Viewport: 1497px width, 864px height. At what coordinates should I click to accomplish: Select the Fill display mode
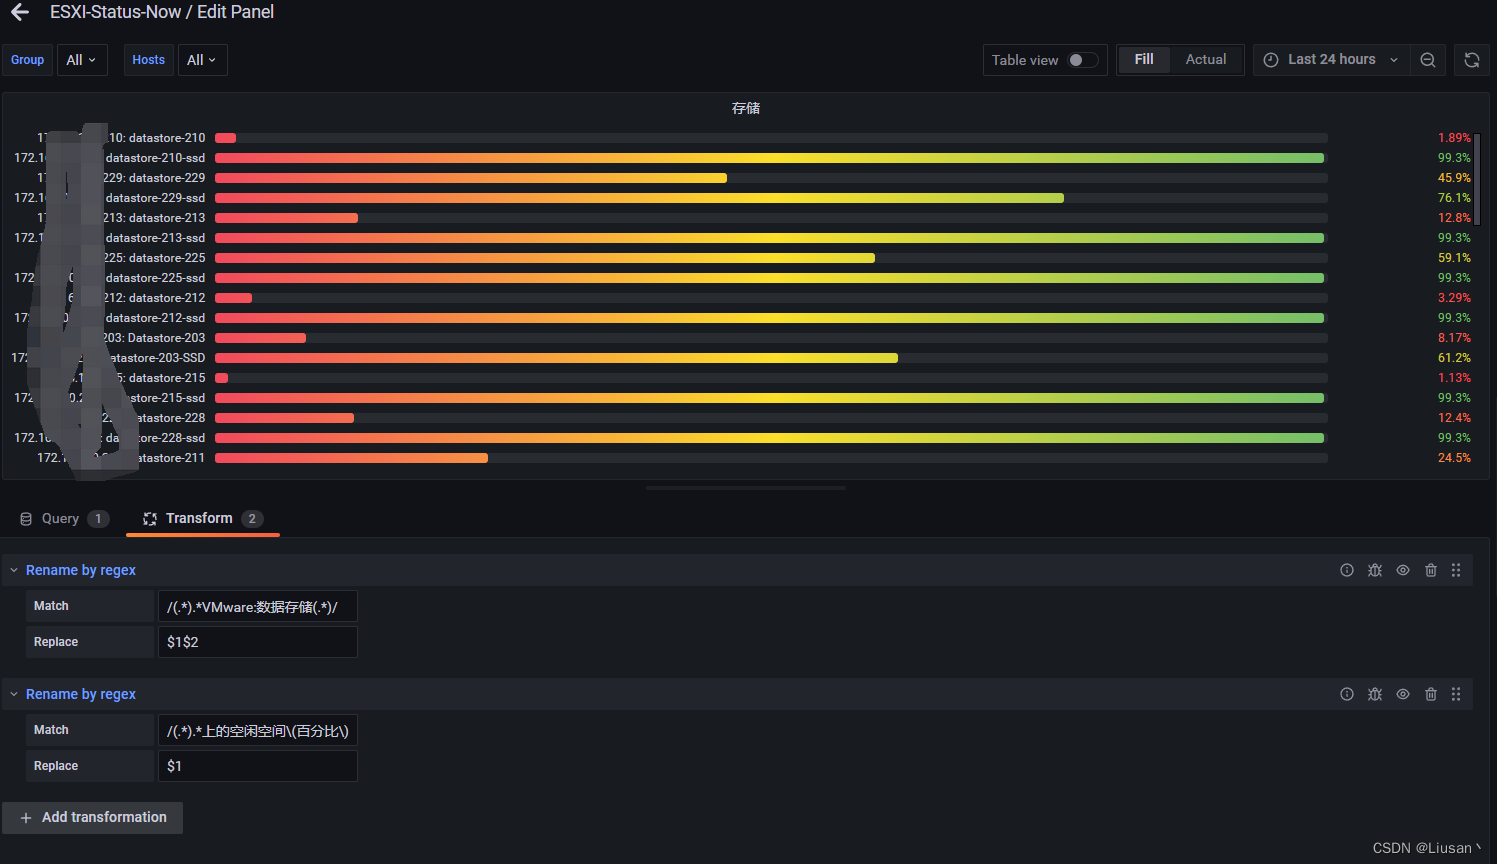coord(1144,60)
